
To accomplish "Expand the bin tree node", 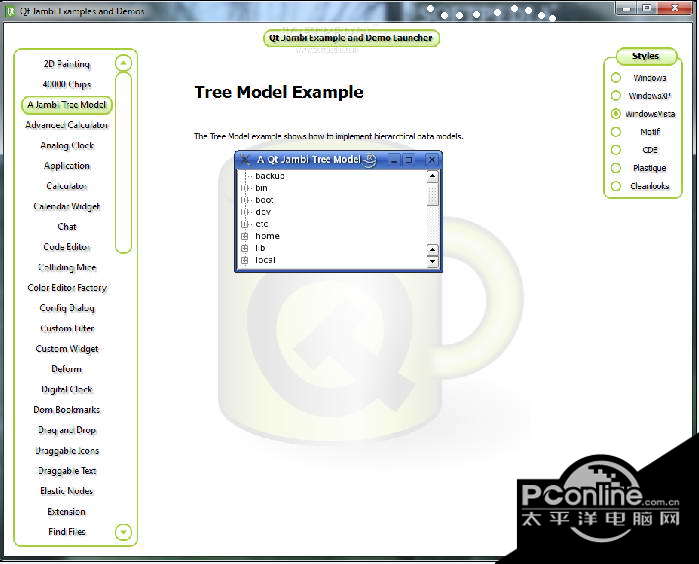I will (x=244, y=188).
